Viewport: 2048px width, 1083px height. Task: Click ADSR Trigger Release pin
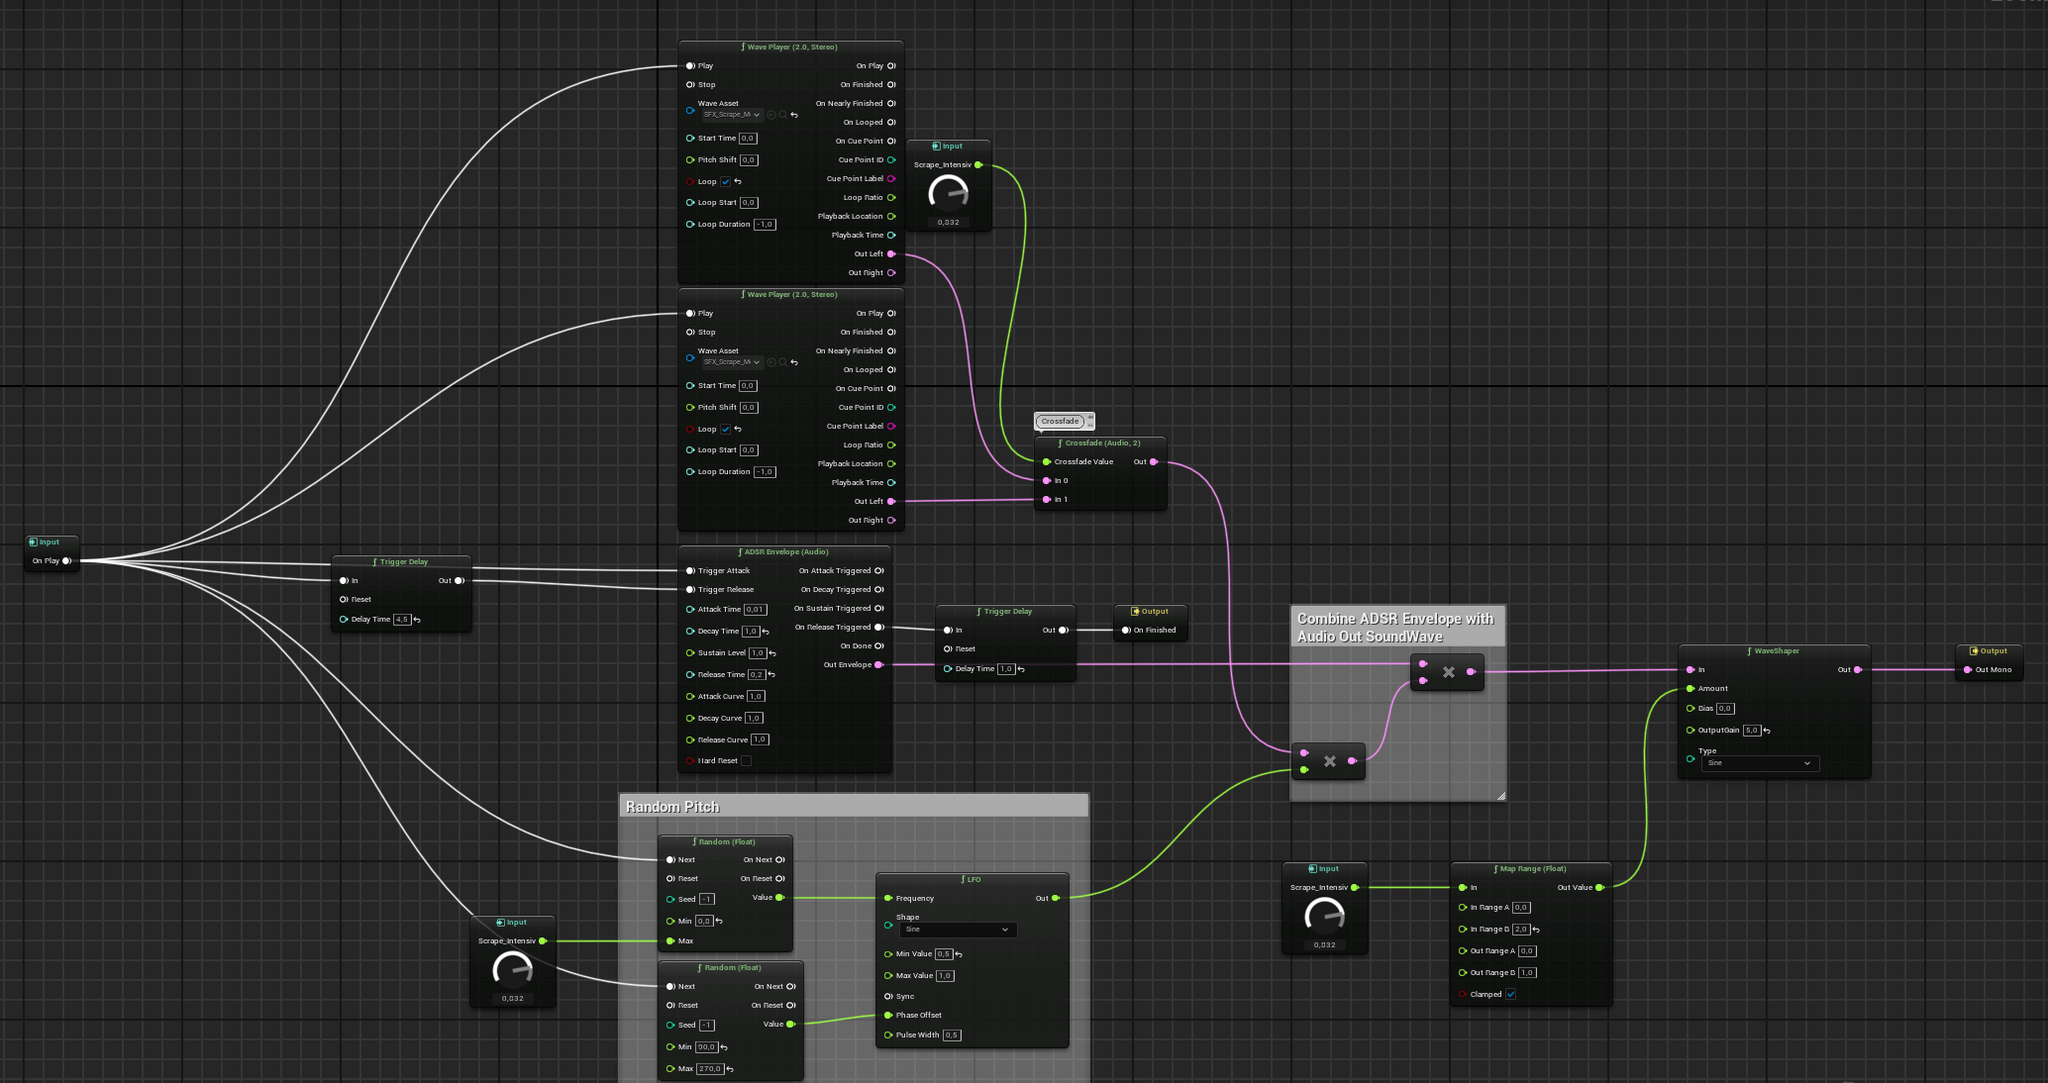point(690,590)
